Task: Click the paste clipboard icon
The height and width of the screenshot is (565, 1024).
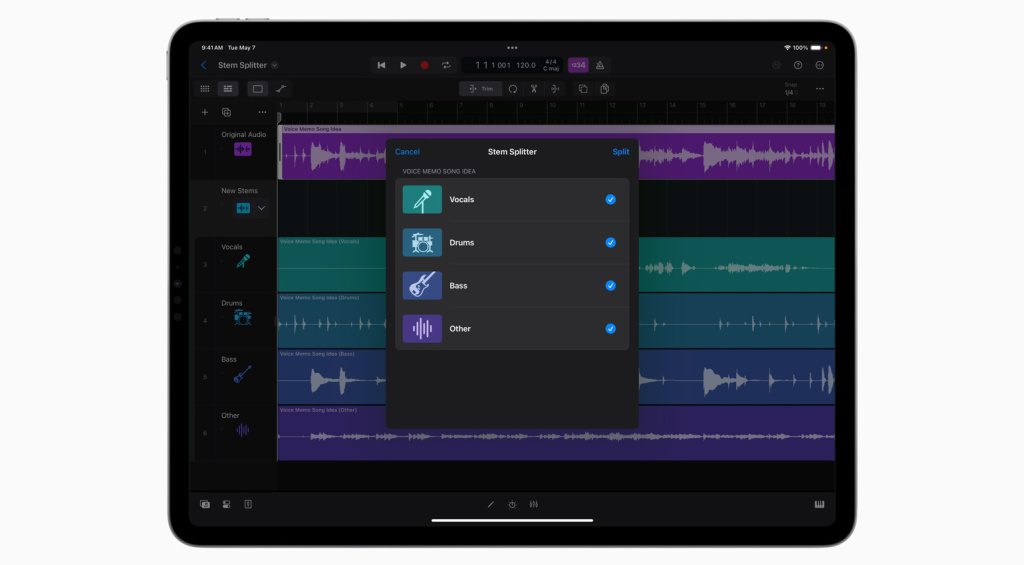Action: [x=605, y=89]
